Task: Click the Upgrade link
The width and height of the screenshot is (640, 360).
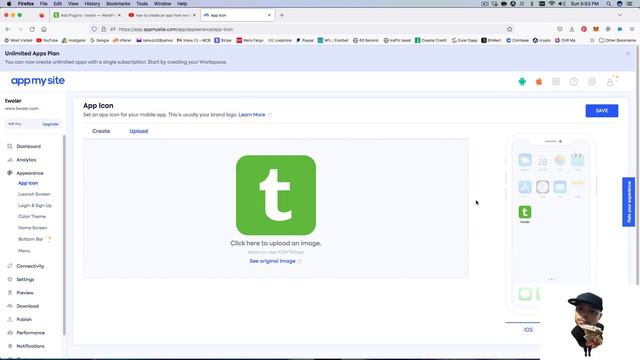Action: tap(50, 124)
